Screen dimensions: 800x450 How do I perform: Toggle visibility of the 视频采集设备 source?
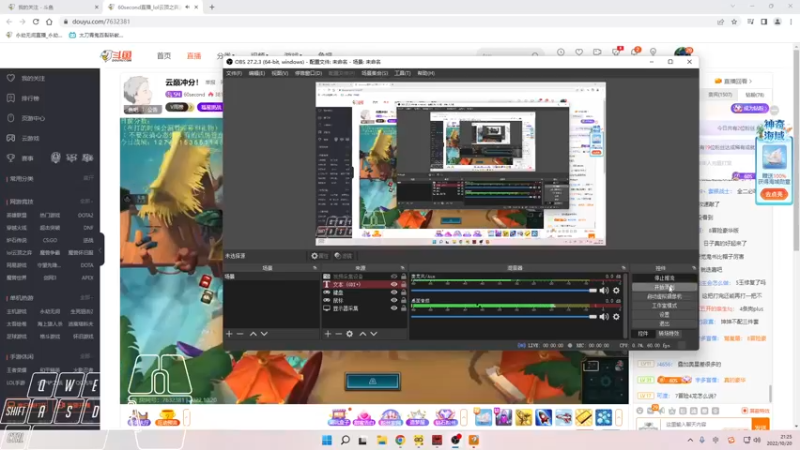coord(394,277)
